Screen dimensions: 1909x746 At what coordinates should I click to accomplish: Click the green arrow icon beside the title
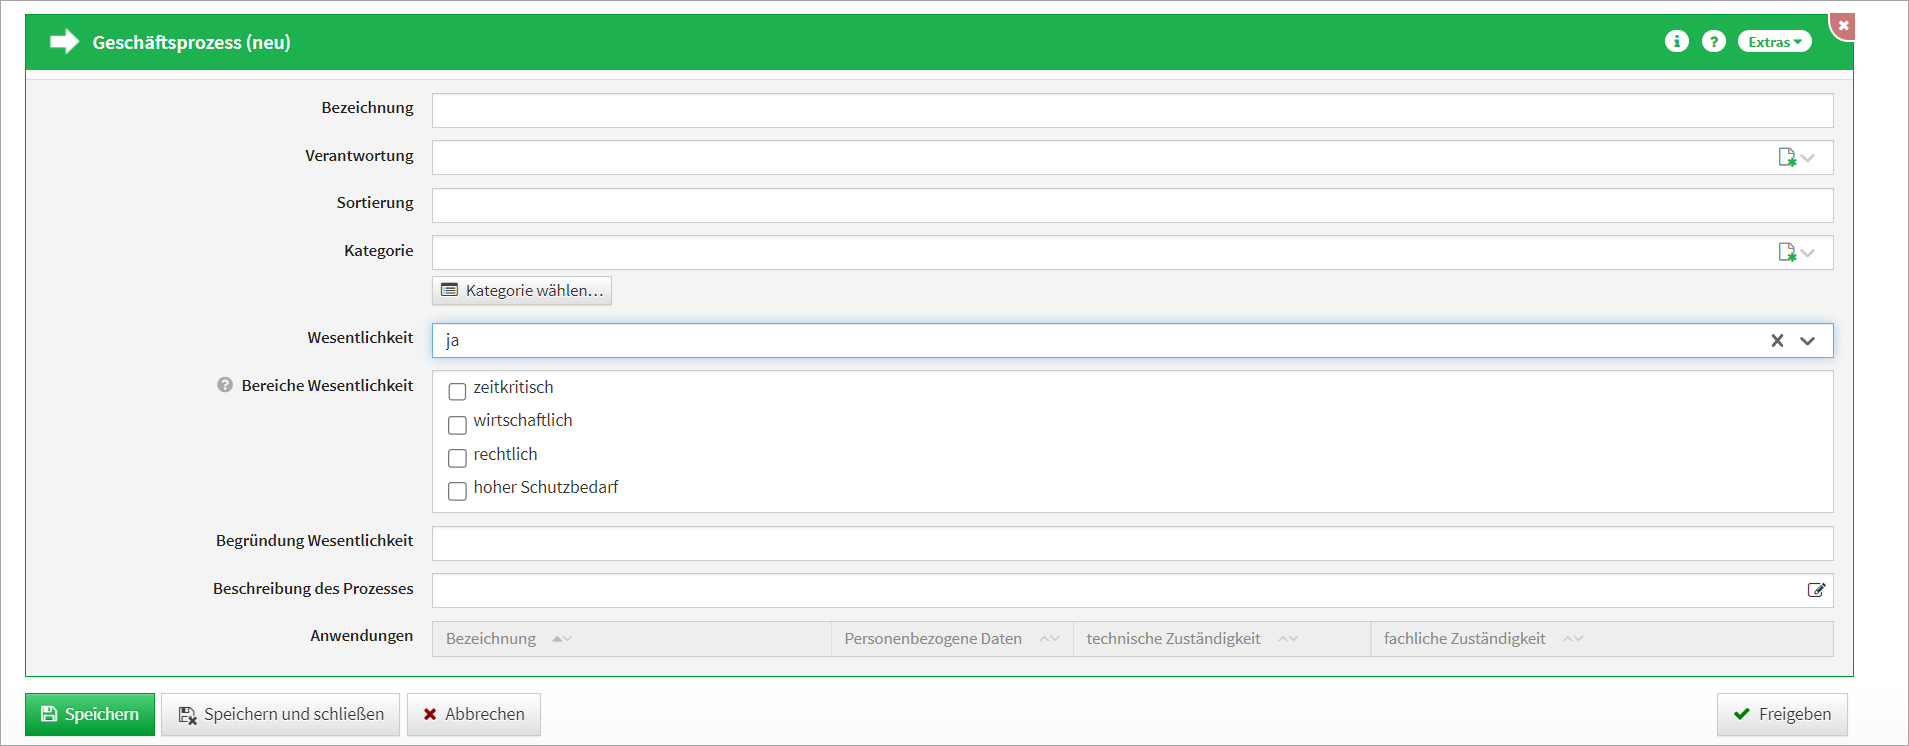(64, 41)
